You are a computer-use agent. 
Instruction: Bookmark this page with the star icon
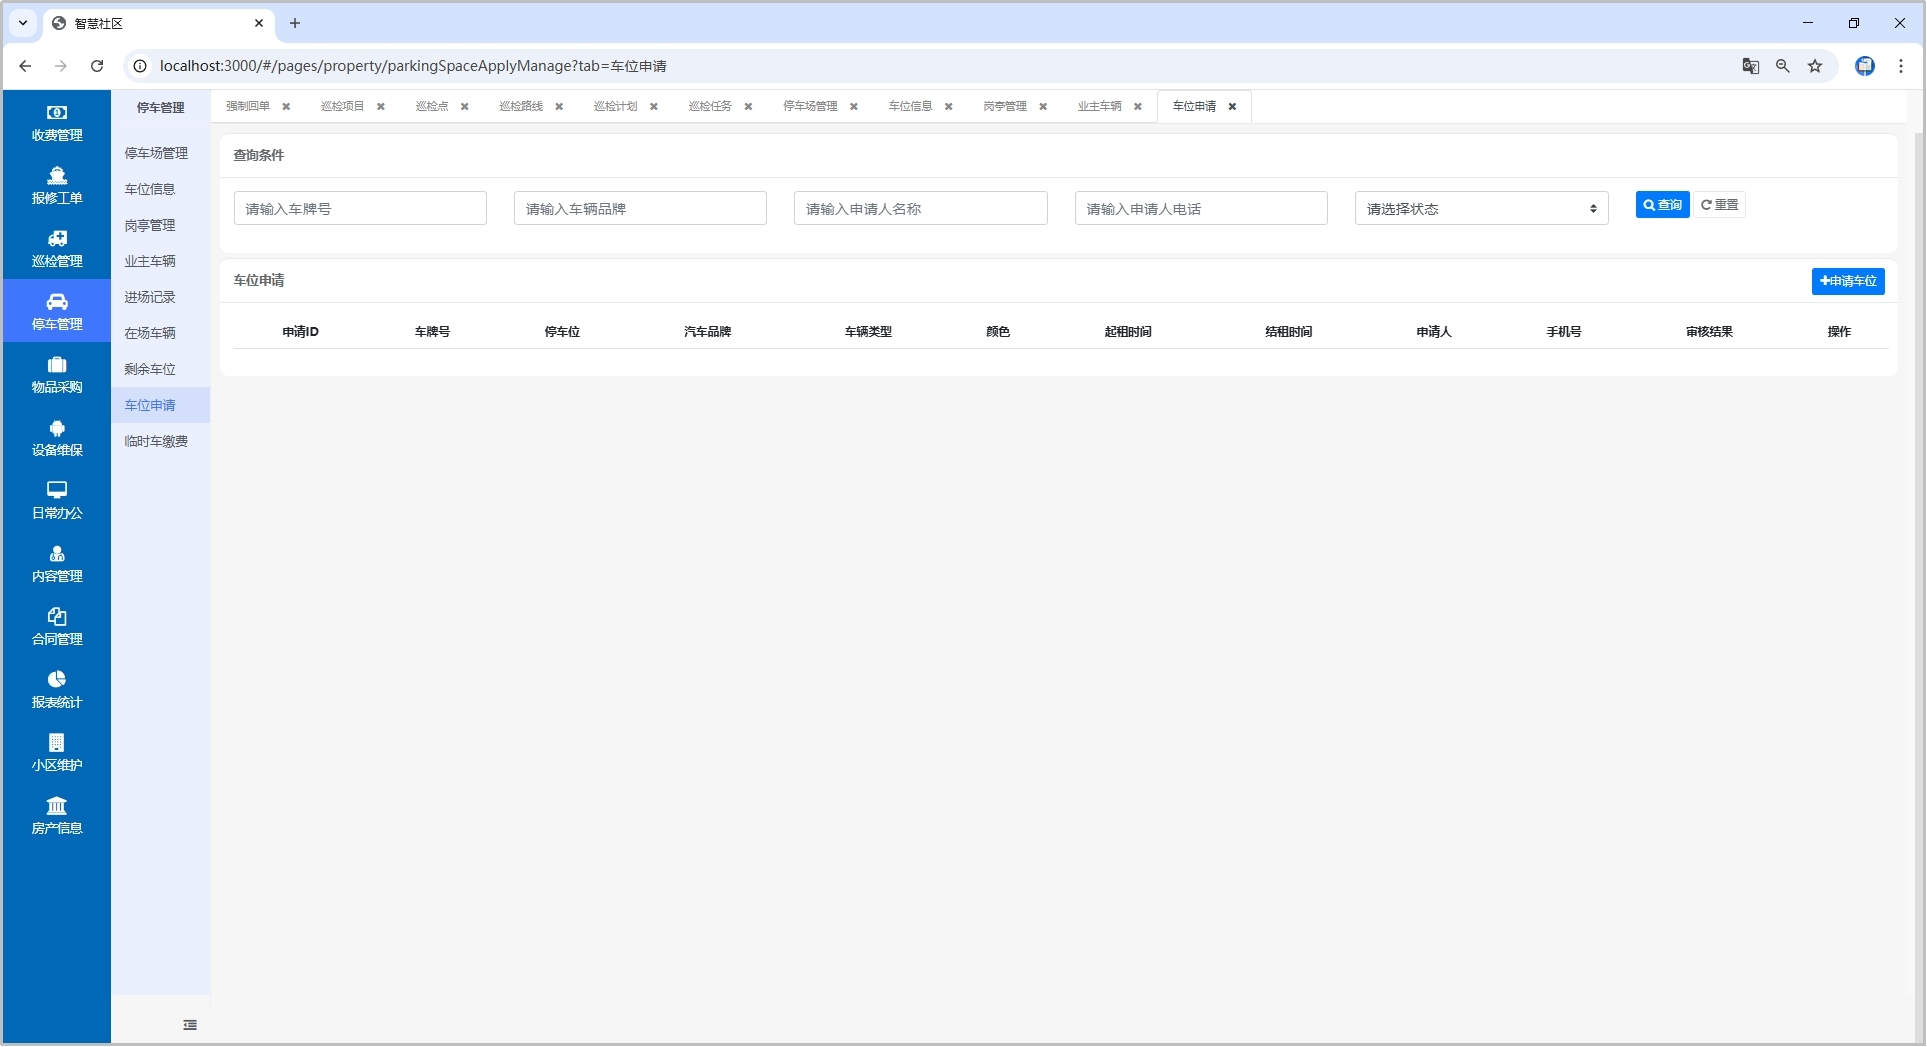click(x=1815, y=66)
